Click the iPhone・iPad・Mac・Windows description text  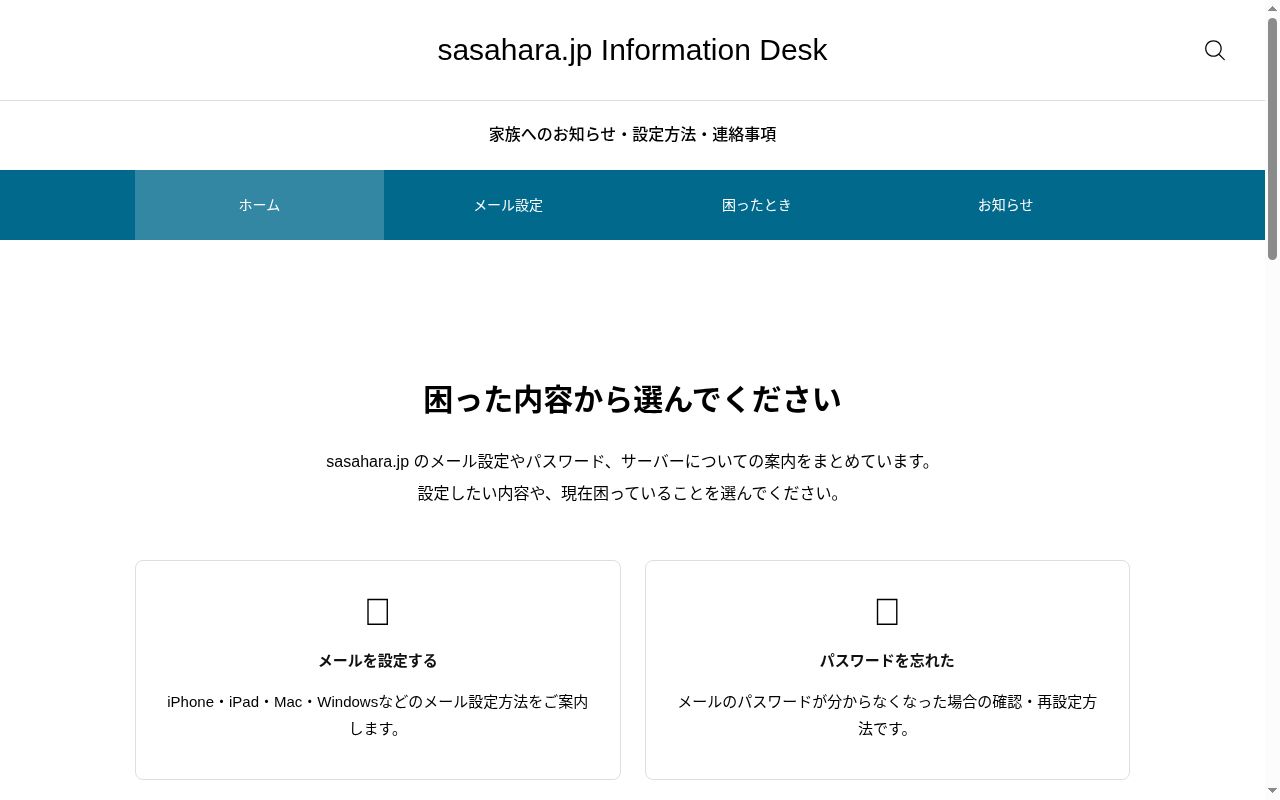point(377,715)
